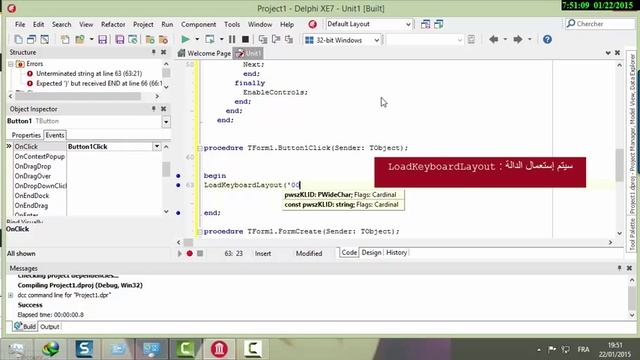Open Help with the blue question icon

coord(547,40)
